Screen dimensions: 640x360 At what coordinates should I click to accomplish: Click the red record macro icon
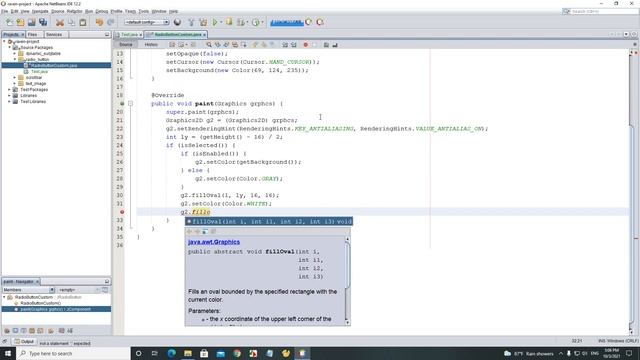[305, 44]
